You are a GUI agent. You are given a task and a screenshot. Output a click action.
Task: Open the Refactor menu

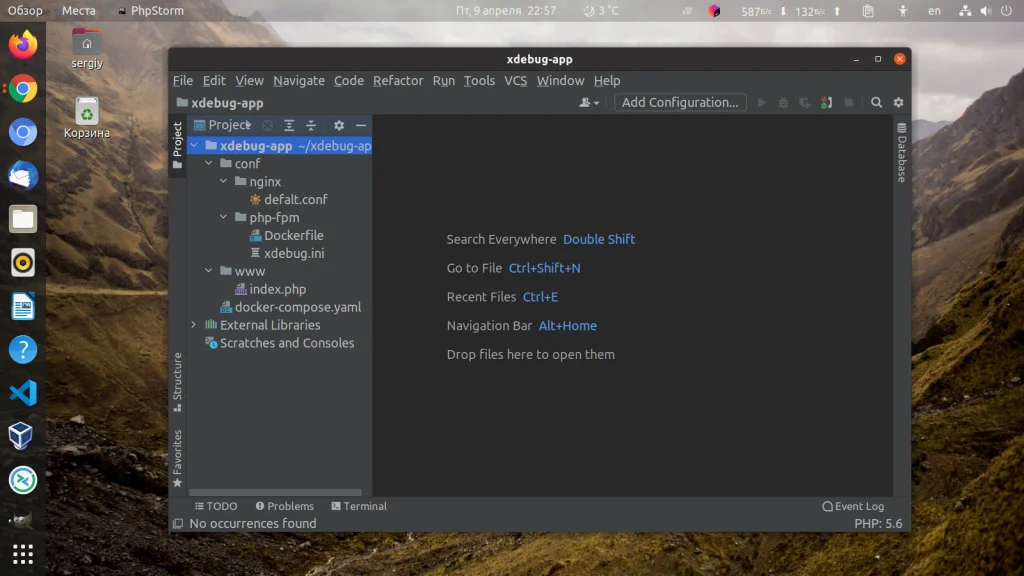(398, 81)
